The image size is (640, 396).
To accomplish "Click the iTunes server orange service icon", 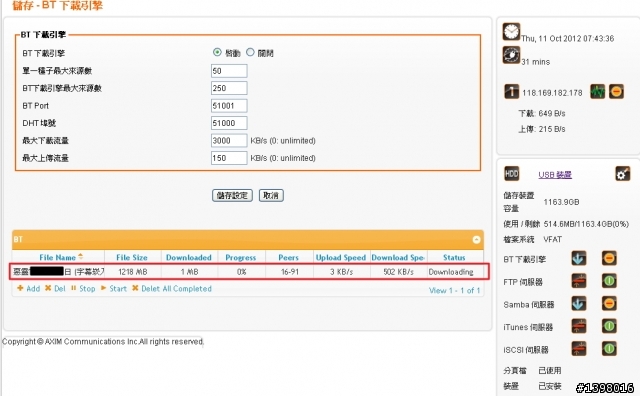I will (x=579, y=326).
